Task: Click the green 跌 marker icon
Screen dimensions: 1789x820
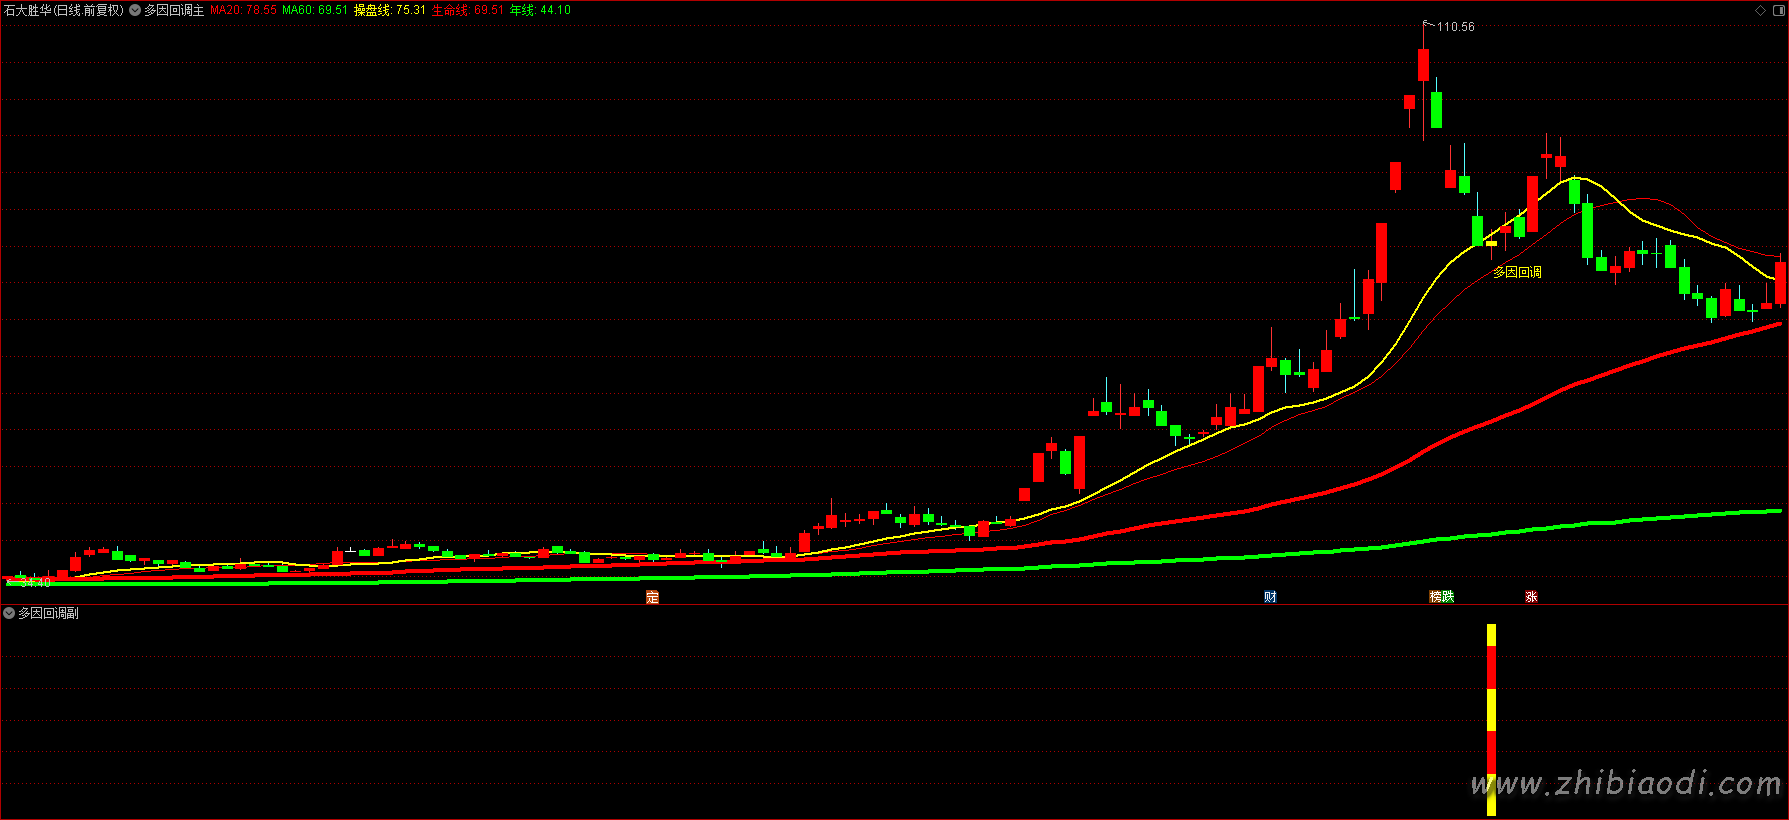Action: [x=1448, y=597]
